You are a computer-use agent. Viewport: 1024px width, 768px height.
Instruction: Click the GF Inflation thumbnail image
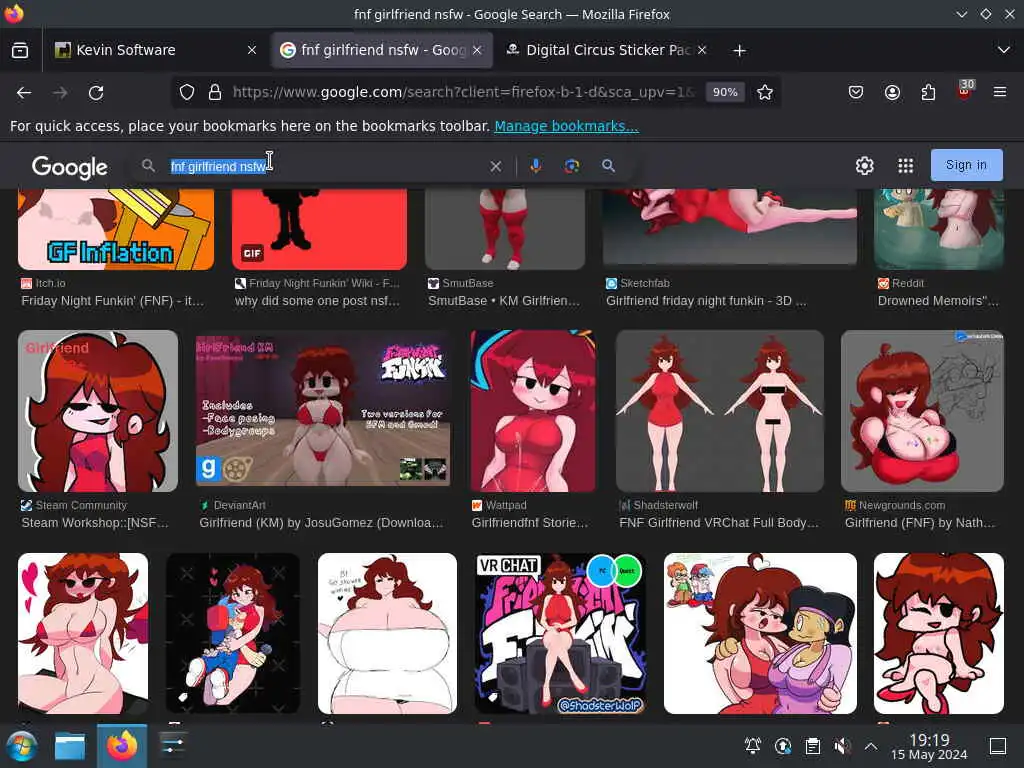click(x=116, y=229)
